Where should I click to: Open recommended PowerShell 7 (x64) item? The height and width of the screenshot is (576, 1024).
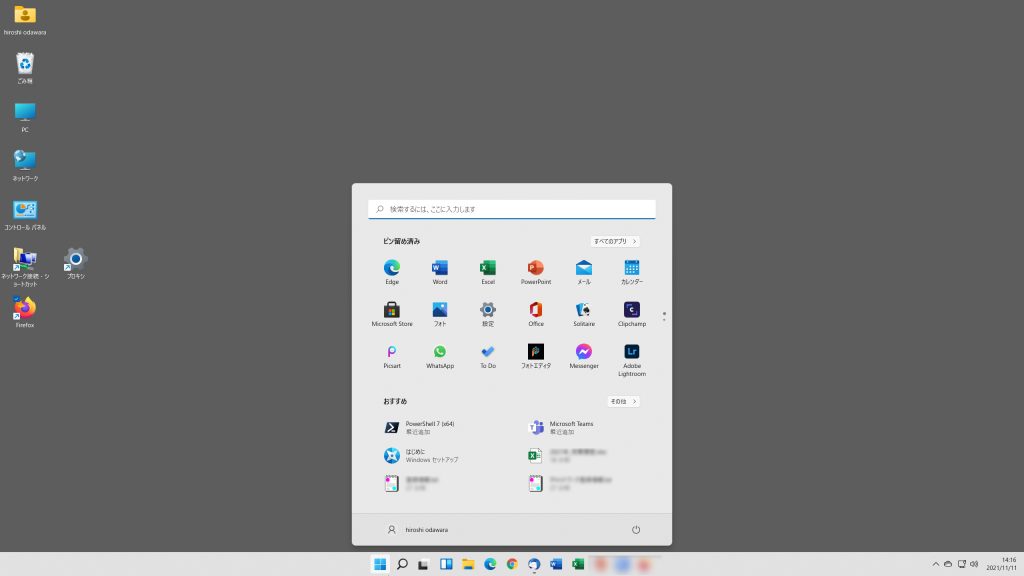[430, 427]
